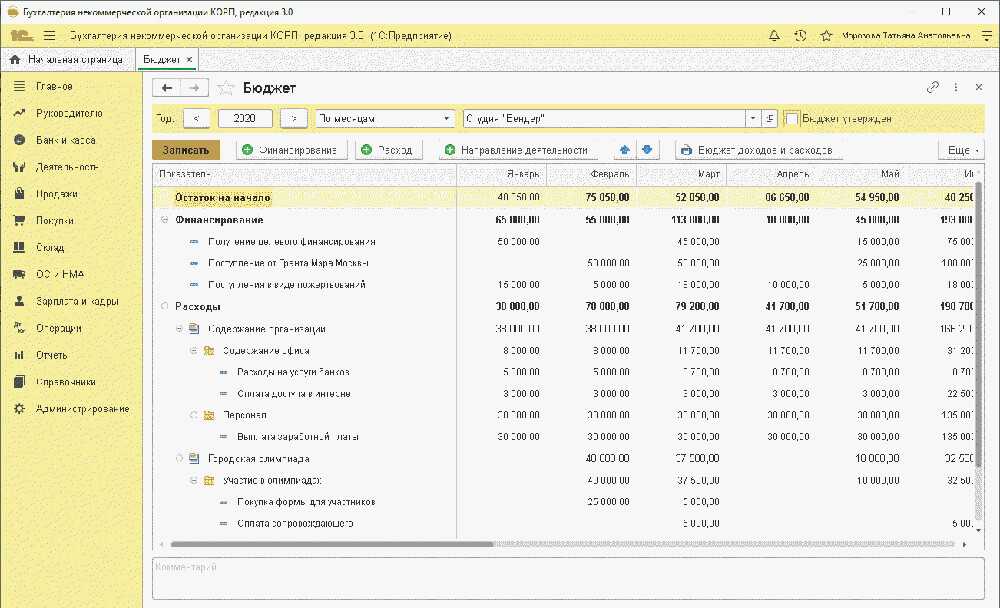
Task: Add Финансирование row
Action: 291,150
